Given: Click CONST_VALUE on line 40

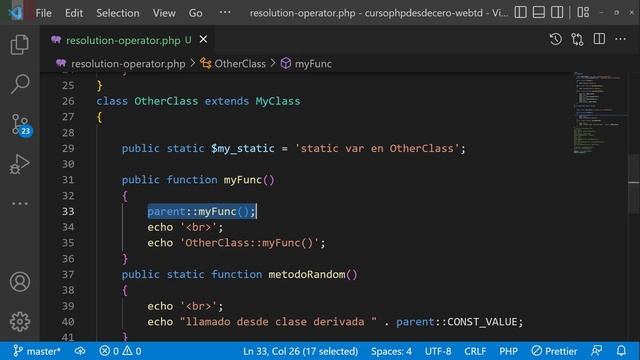Looking at the screenshot, I should [x=482, y=322].
